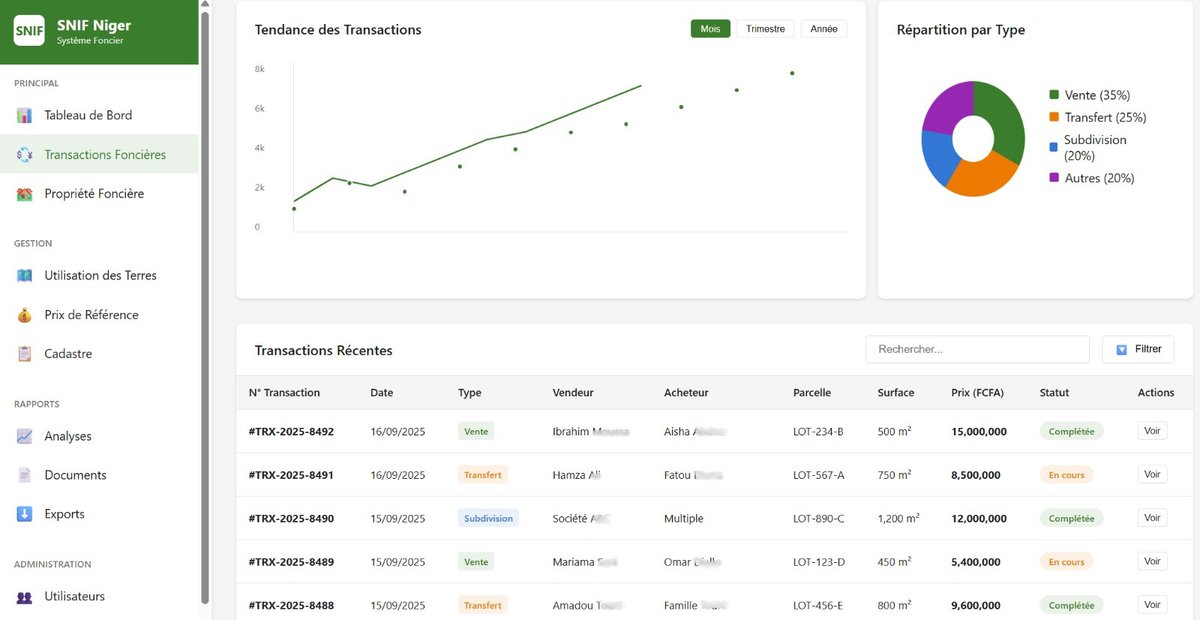Image resolution: width=1200 pixels, height=620 pixels.
Task: Click Voir on row #TRX-2025-8488
Action: [x=1152, y=604]
